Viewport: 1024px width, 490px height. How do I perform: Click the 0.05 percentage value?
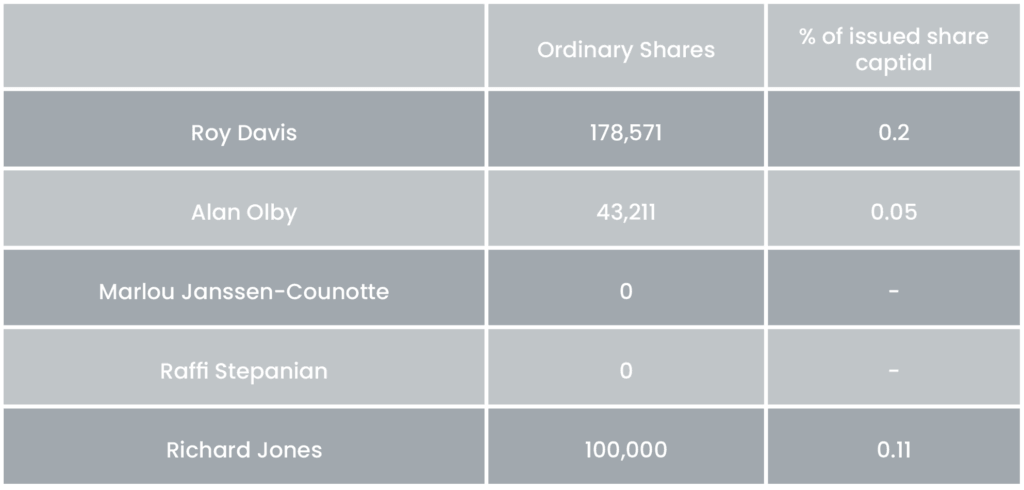coord(893,212)
